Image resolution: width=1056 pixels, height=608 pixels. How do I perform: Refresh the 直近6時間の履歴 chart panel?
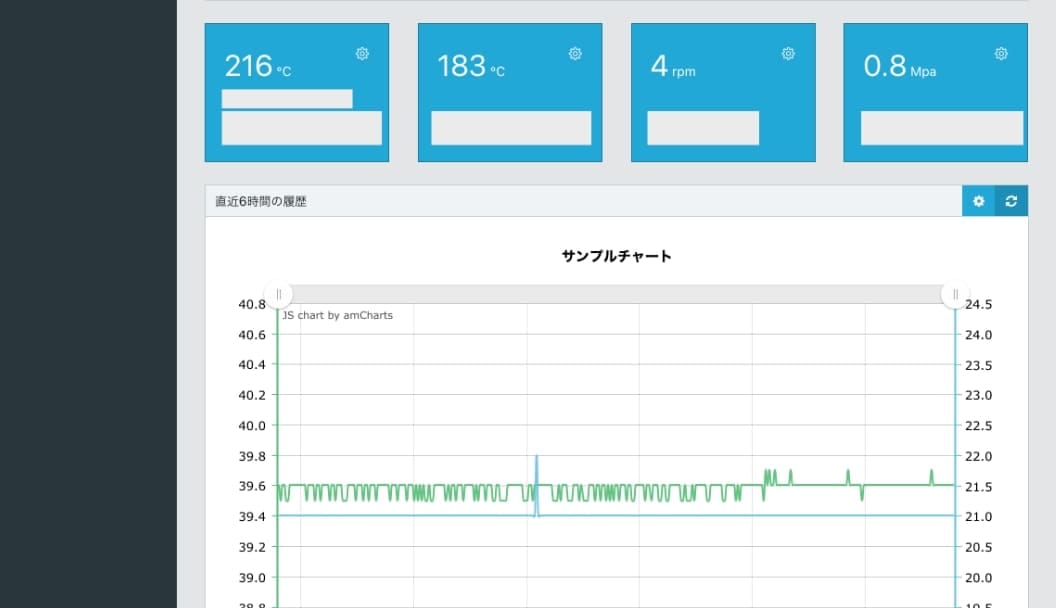1011,201
